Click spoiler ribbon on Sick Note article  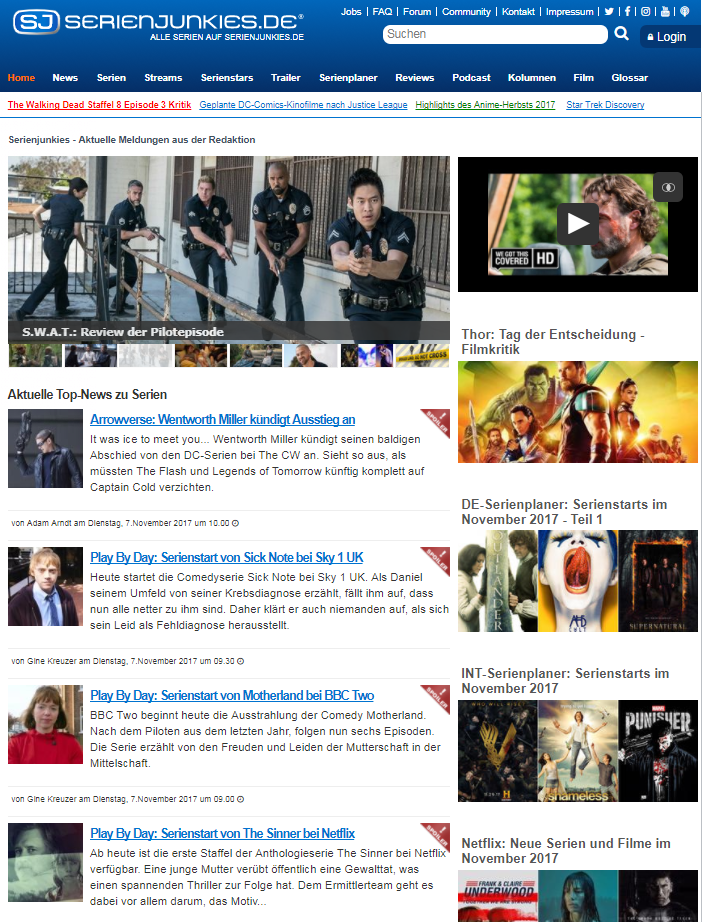click(436, 562)
